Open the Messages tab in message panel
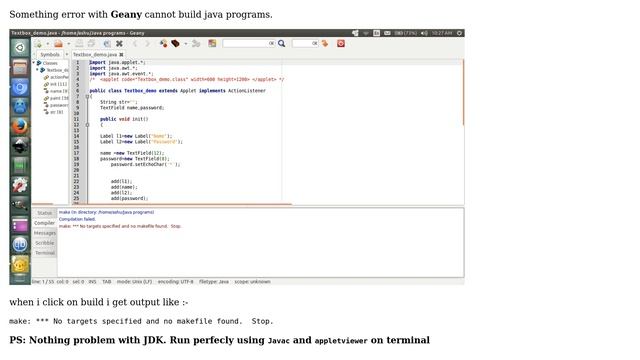 coord(45,233)
